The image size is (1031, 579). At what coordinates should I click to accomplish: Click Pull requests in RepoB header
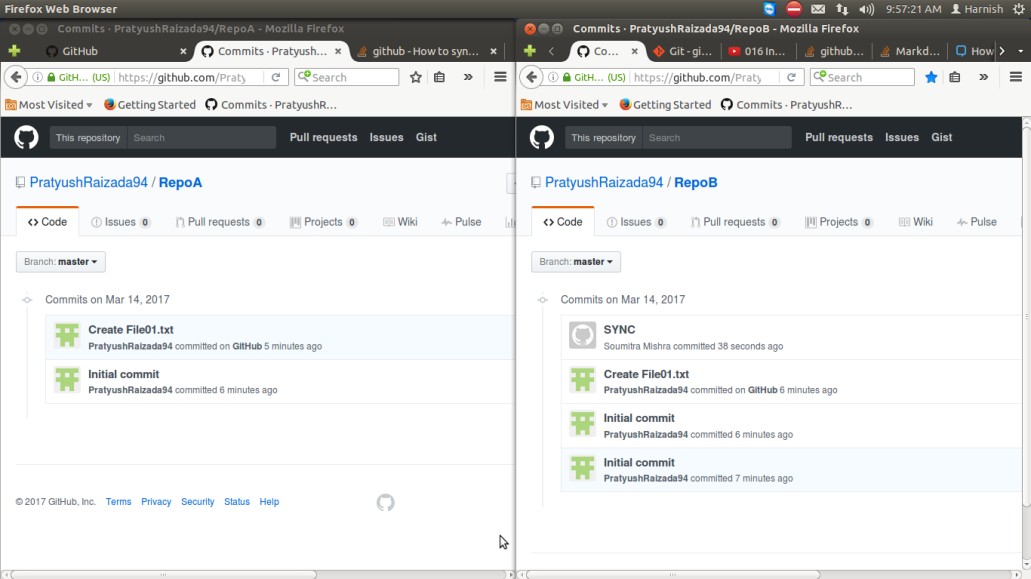tap(839, 137)
